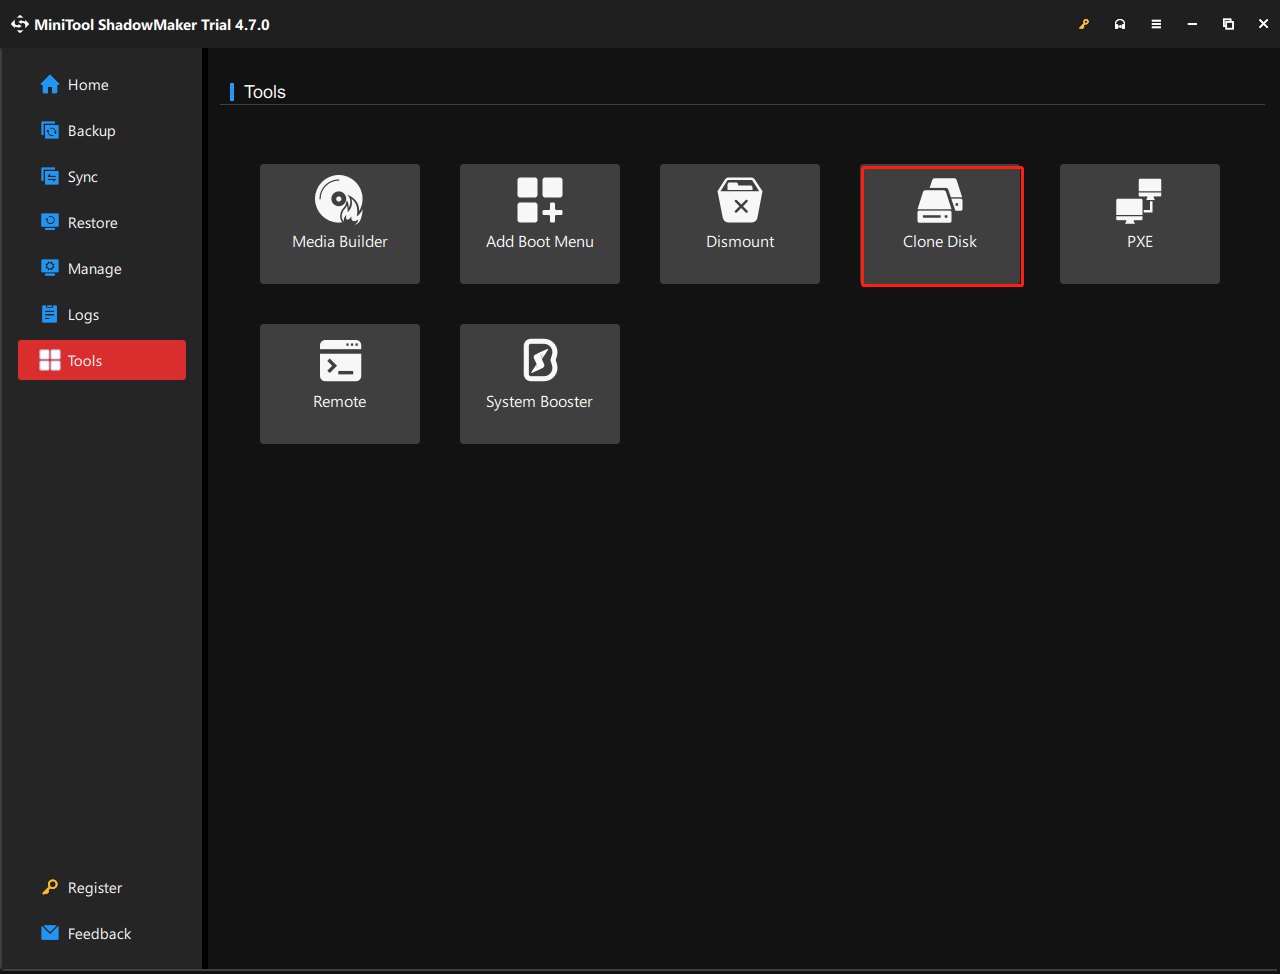
Task: Go to the Home page
Action: point(88,85)
